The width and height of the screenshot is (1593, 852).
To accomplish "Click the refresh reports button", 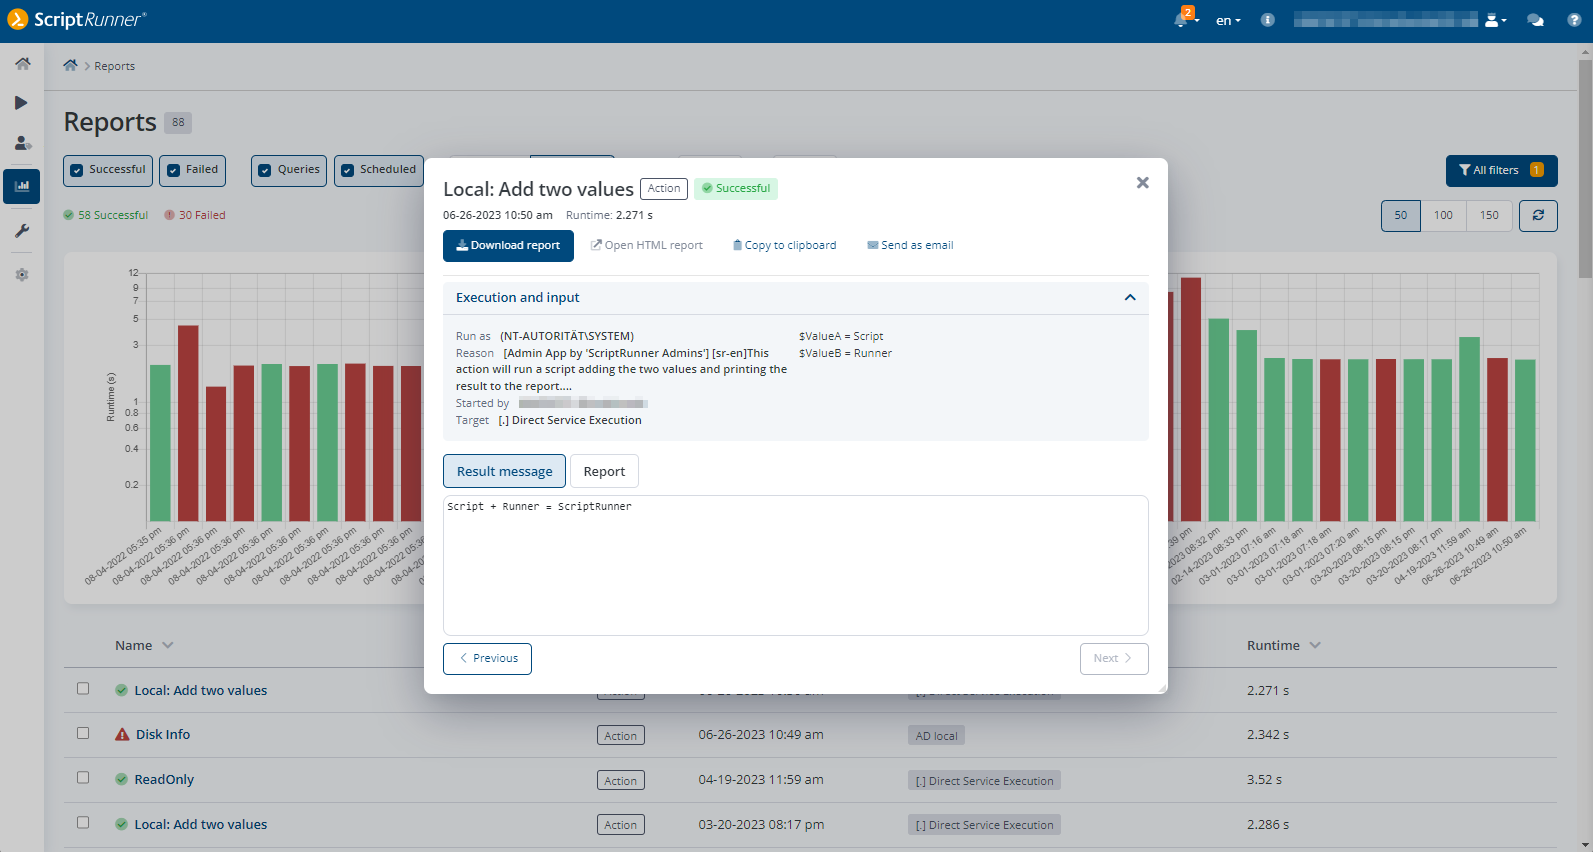I will pos(1538,215).
